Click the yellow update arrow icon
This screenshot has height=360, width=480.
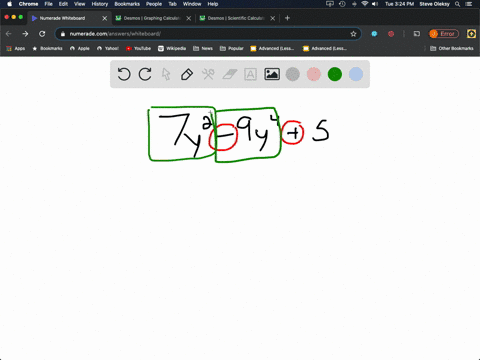click(x=471, y=34)
